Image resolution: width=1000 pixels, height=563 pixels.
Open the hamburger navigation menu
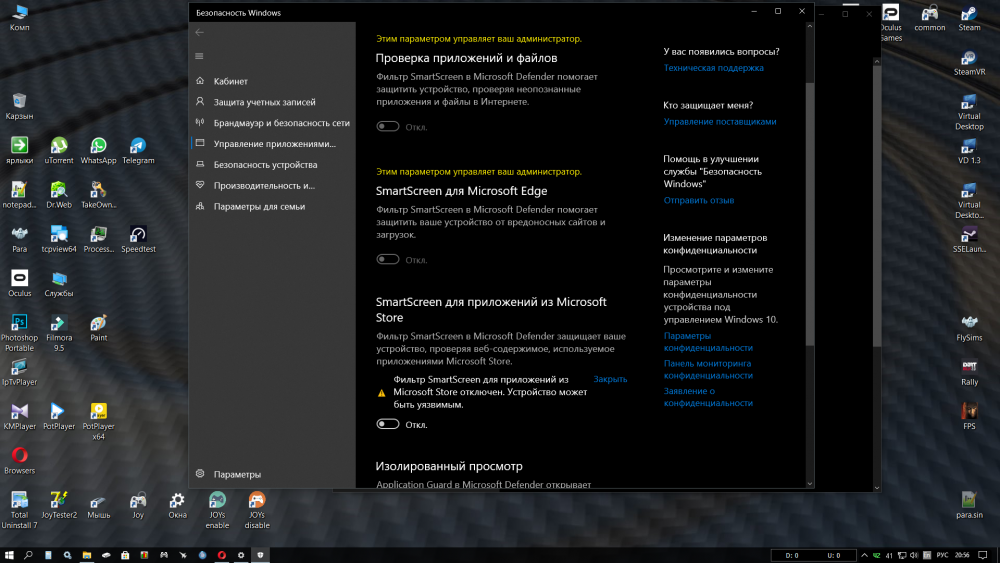pos(200,56)
